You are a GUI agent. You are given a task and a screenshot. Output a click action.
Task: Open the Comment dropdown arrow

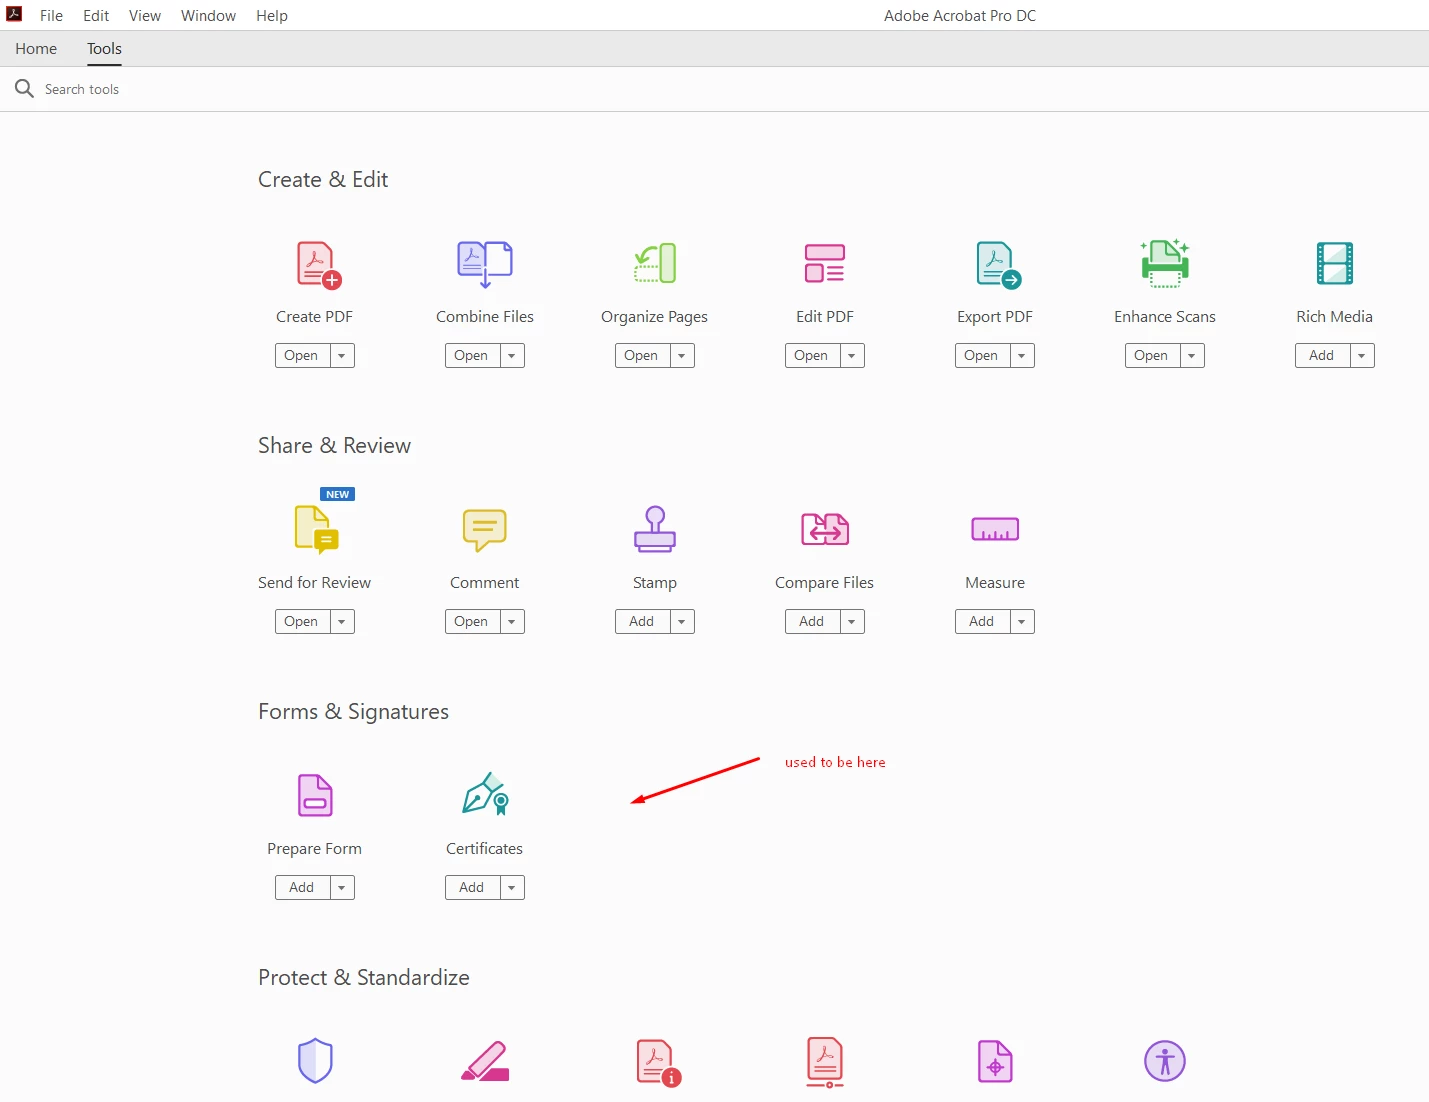tap(512, 621)
